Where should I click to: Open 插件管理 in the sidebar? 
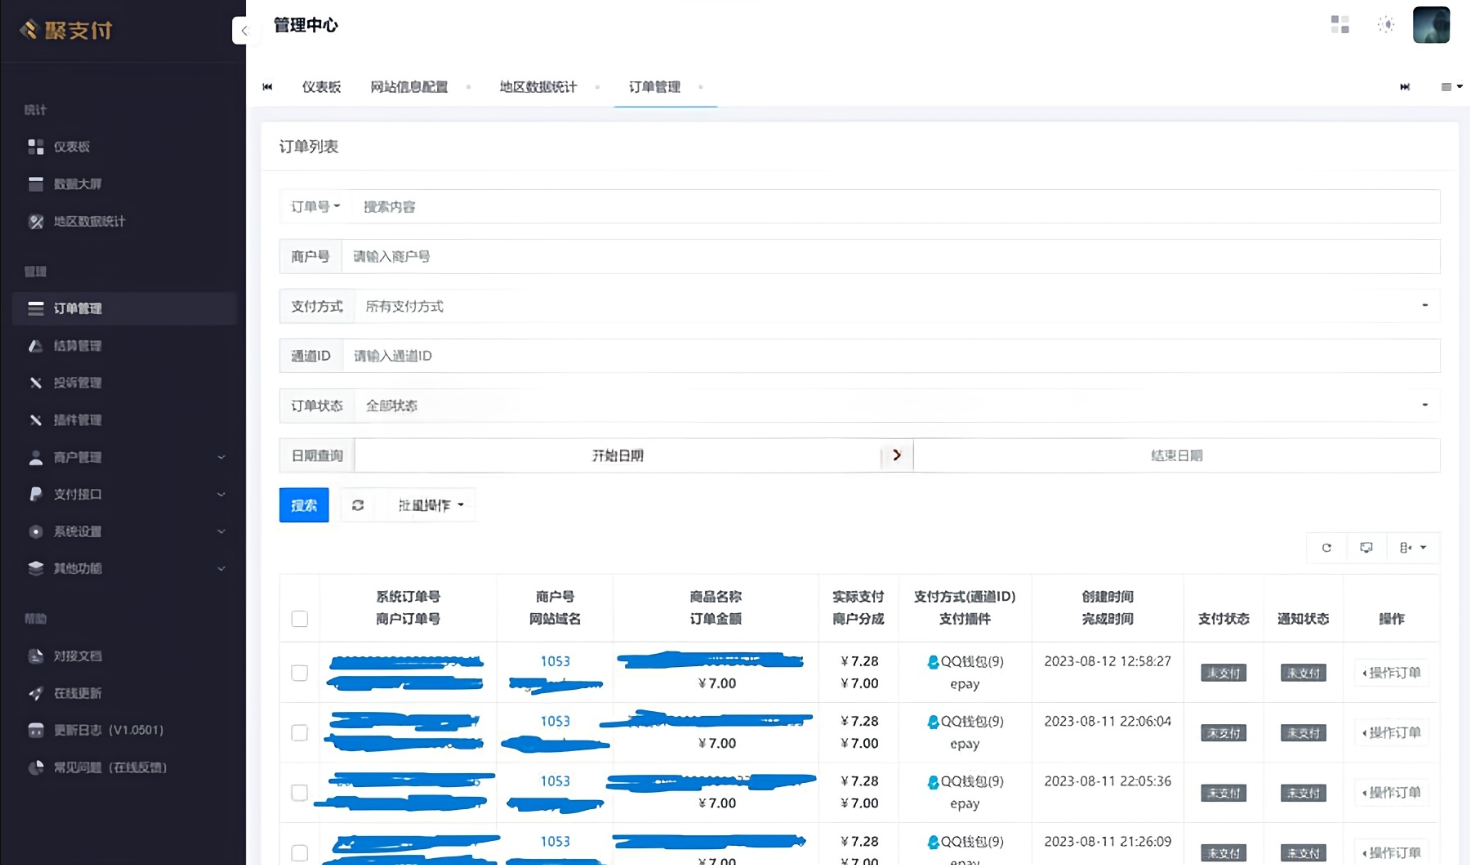124,420
